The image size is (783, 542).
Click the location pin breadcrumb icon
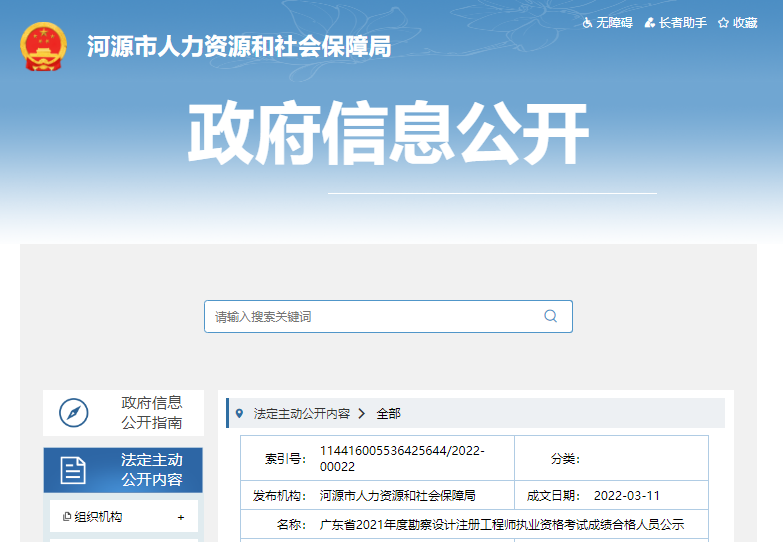click(x=239, y=414)
